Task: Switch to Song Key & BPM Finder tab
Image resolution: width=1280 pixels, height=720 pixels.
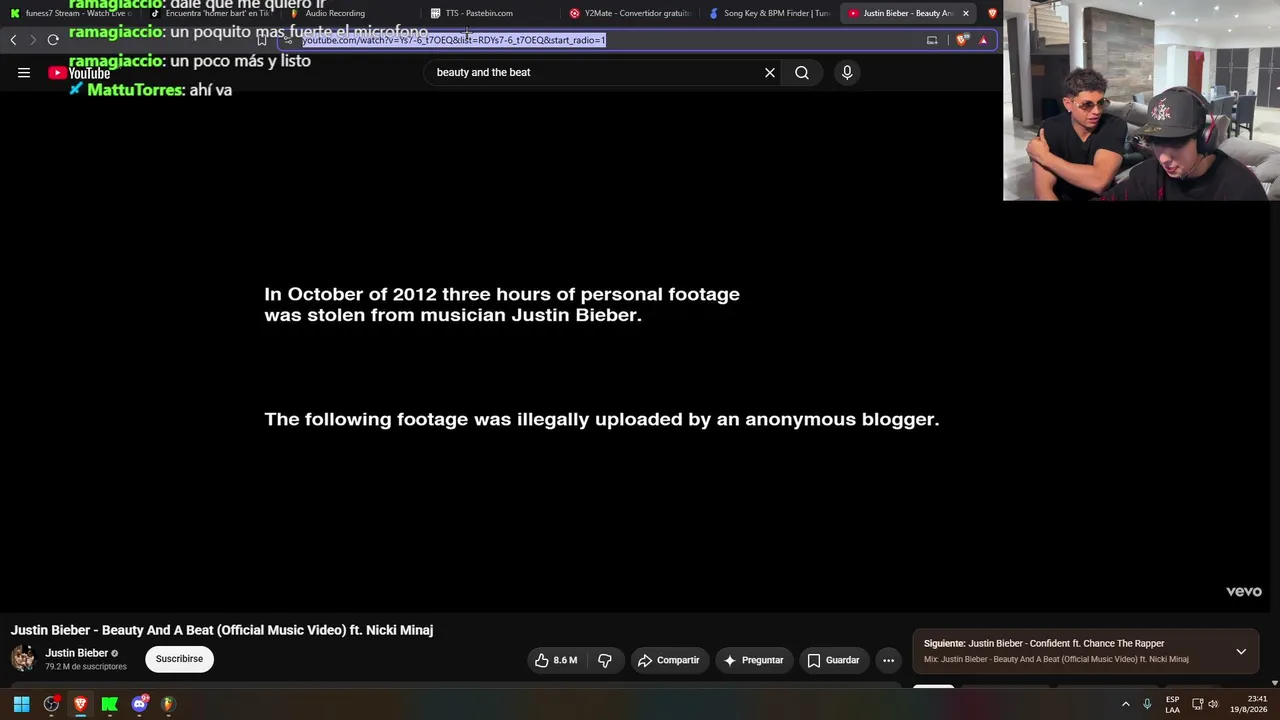Action: [770, 13]
